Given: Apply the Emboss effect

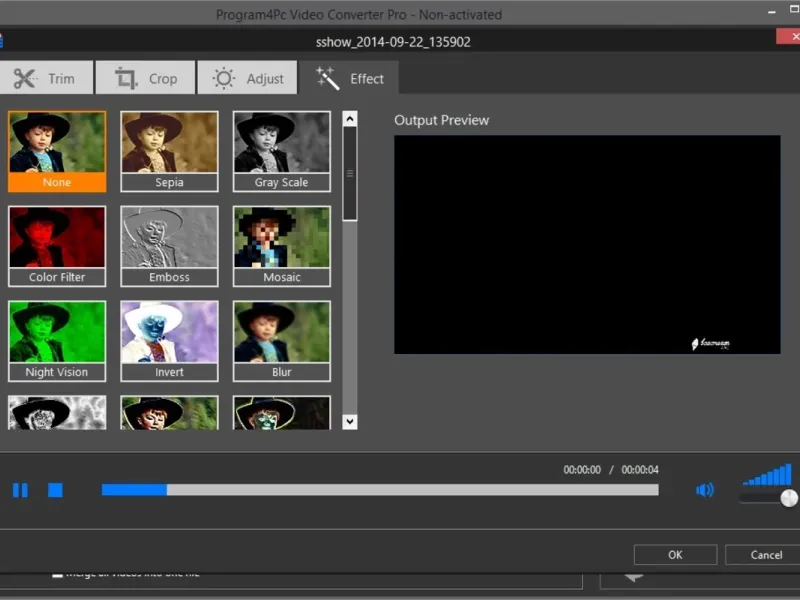Looking at the screenshot, I should pyautogui.click(x=169, y=245).
